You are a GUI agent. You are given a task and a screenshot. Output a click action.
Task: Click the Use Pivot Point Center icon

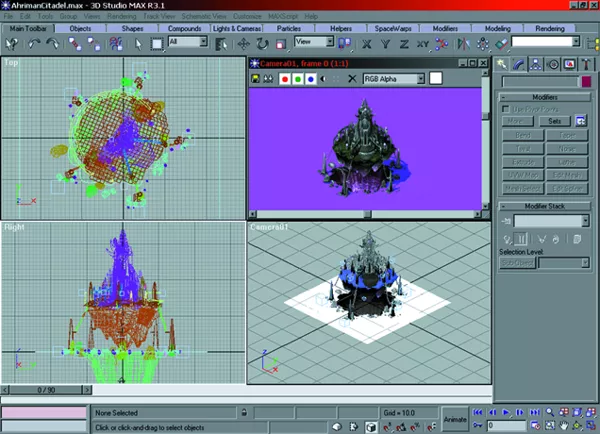(344, 44)
